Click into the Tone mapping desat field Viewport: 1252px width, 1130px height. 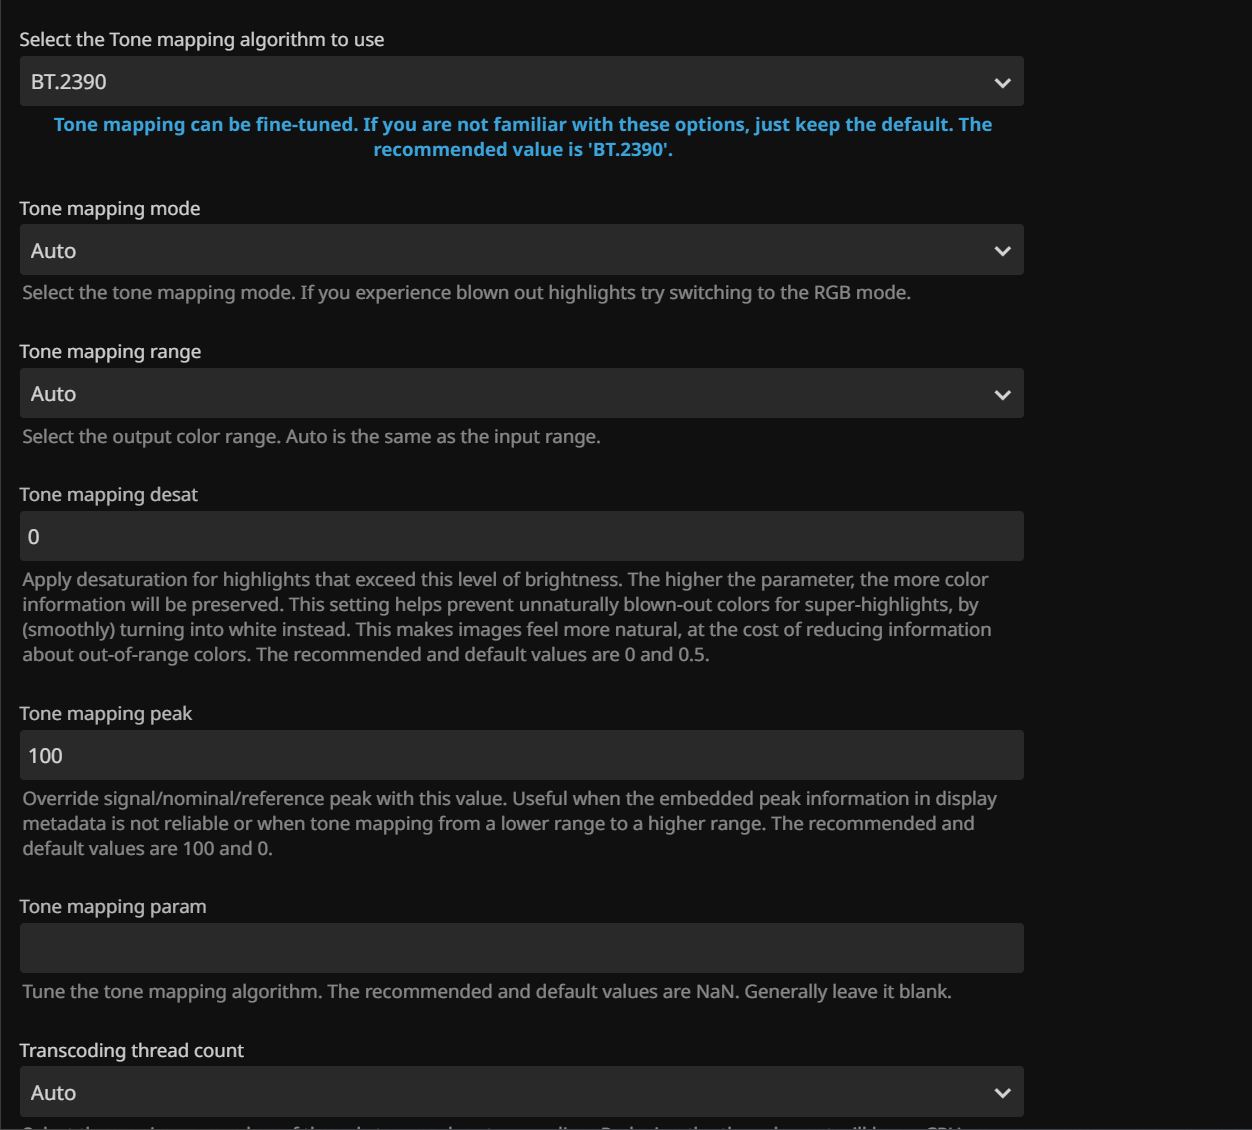tap(521, 537)
